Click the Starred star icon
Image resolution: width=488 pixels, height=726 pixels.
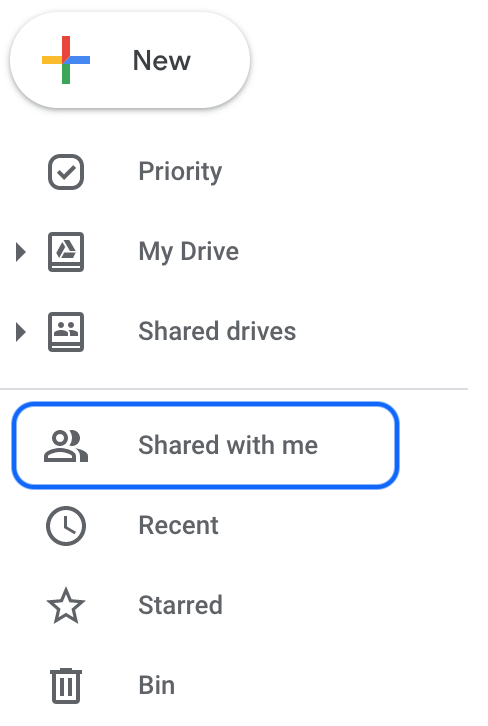coord(66,606)
